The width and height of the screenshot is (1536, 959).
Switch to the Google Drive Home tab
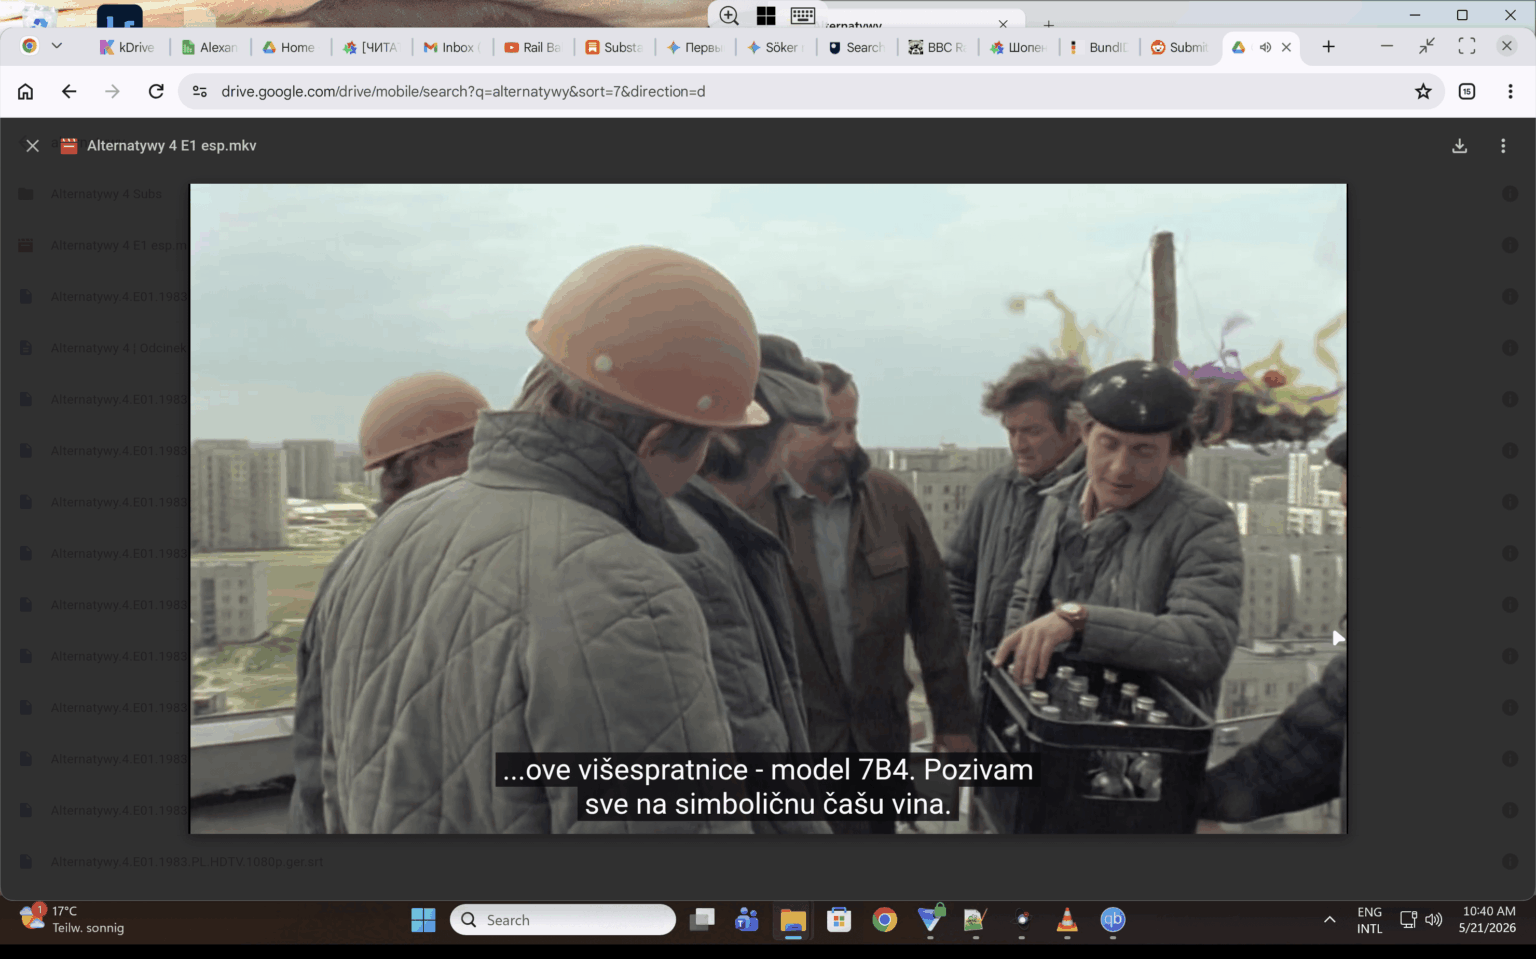point(289,47)
